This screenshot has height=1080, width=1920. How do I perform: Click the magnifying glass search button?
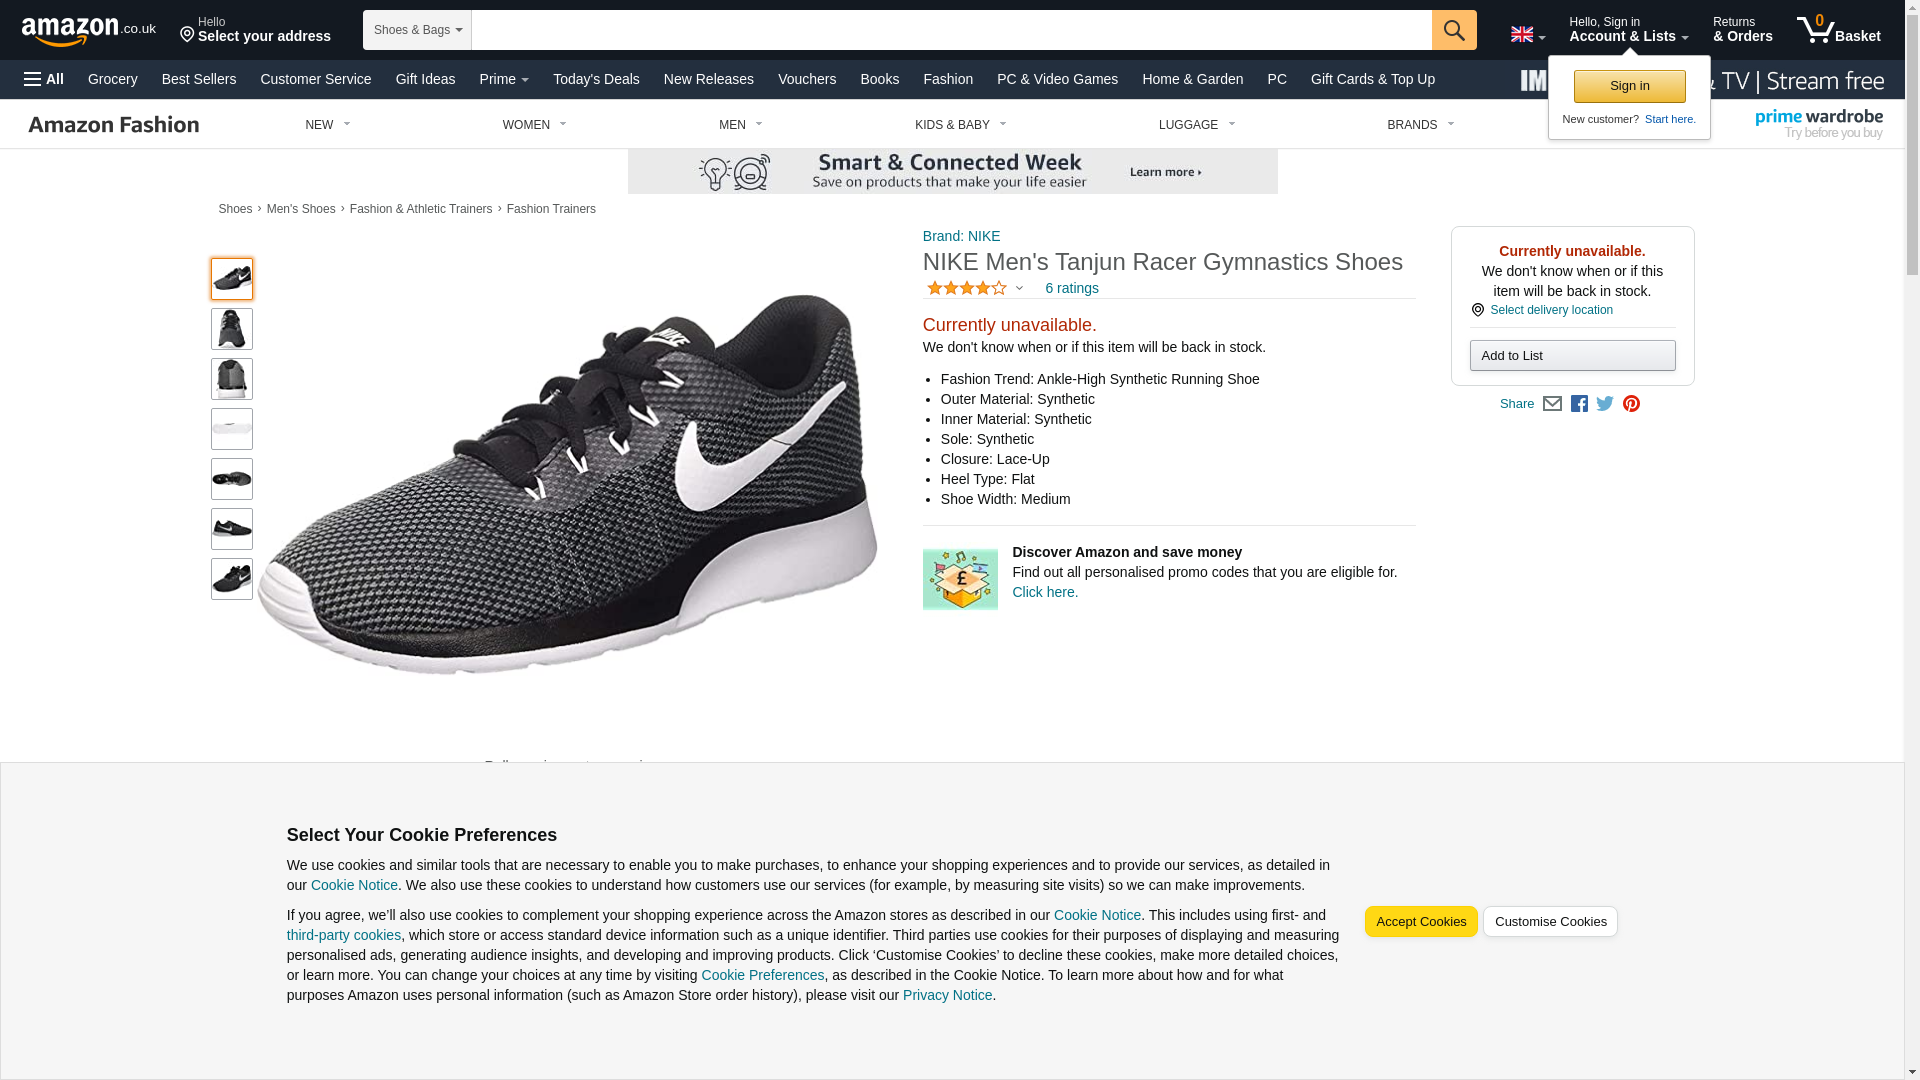(x=1454, y=30)
